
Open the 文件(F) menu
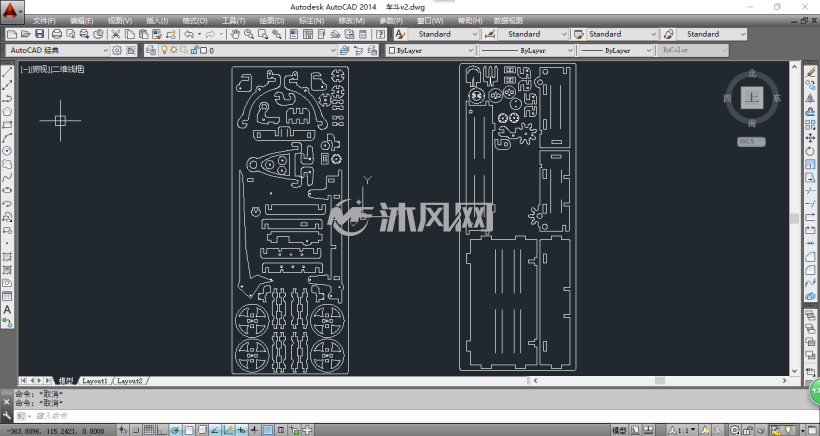(44, 21)
